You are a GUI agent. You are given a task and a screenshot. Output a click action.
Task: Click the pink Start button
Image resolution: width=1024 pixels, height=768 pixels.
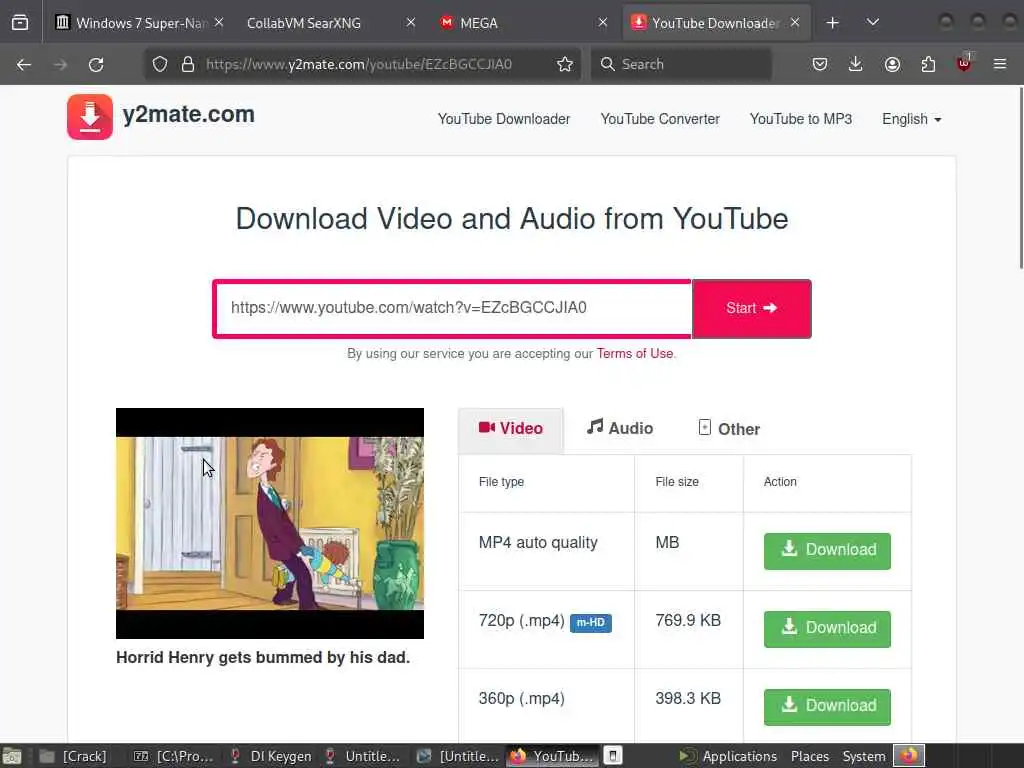(x=752, y=308)
